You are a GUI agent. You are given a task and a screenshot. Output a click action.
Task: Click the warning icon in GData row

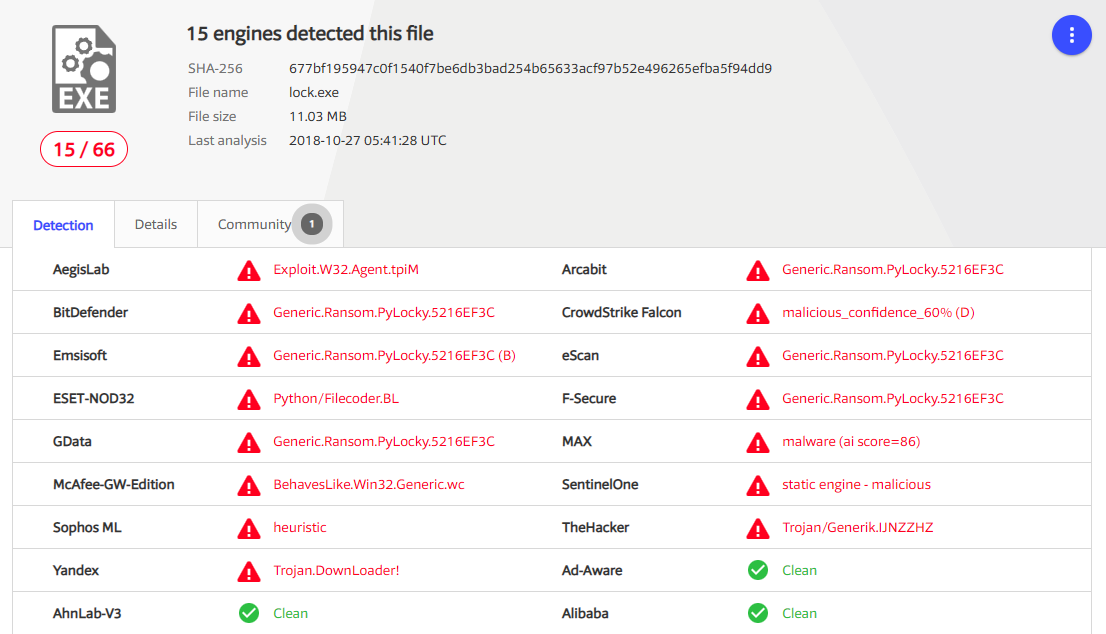249,442
